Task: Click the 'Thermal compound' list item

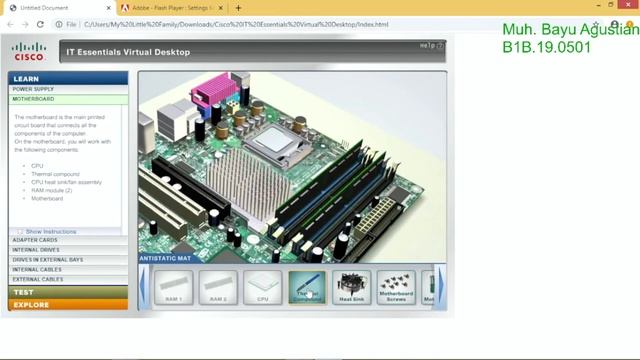Action: (x=55, y=174)
